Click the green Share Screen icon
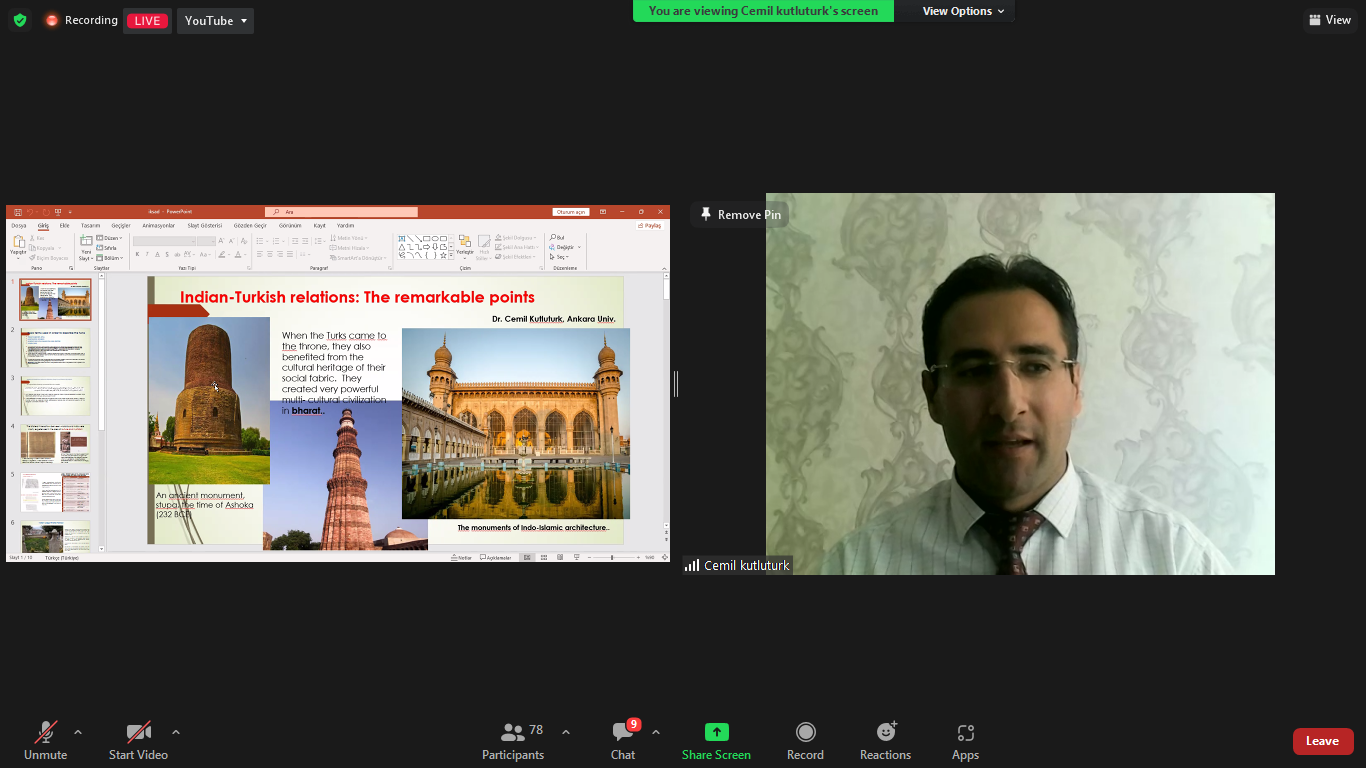Image resolution: width=1366 pixels, height=768 pixels. click(716, 733)
